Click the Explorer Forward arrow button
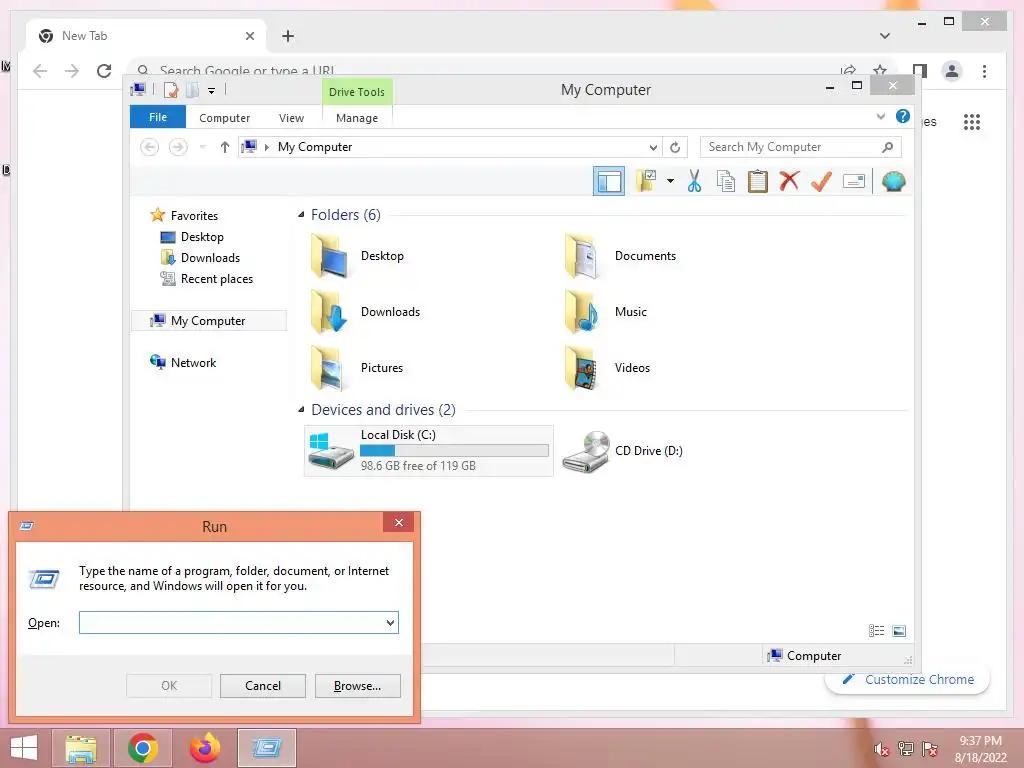 click(x=178, y=147)
